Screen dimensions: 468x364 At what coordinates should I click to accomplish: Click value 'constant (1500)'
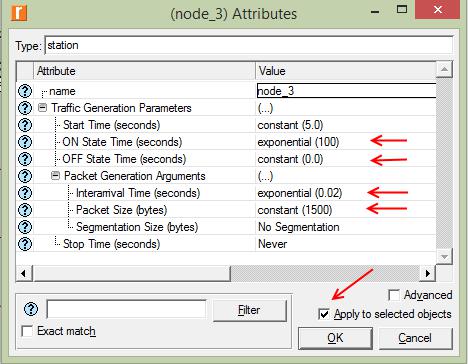[295, 210]
